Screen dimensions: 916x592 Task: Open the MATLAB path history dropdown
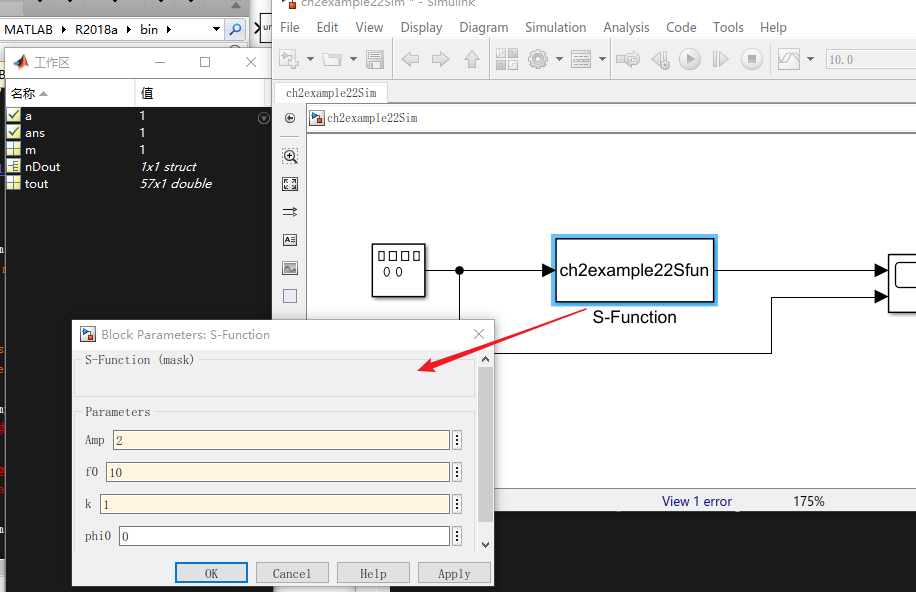(x=216, y=29)
